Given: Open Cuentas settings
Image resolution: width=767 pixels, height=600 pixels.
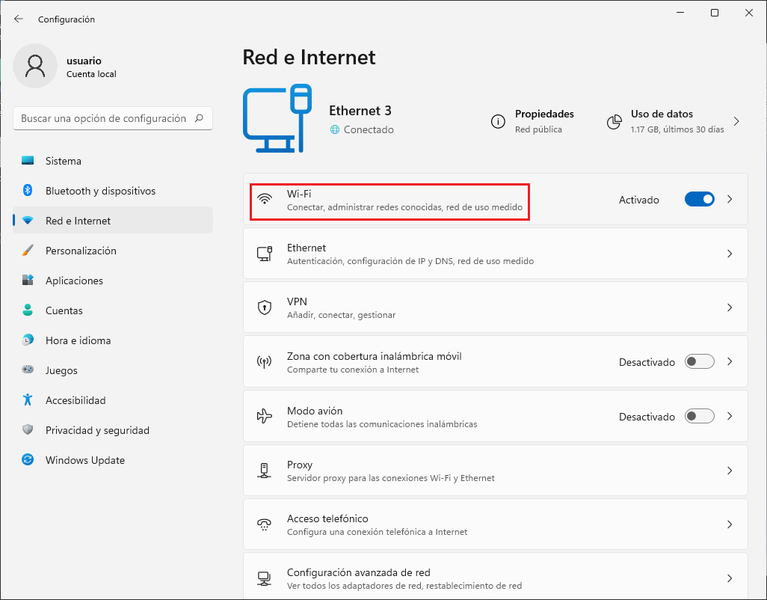Looking at the screenshot, I should pyautogui.click(x=113, y=310).
